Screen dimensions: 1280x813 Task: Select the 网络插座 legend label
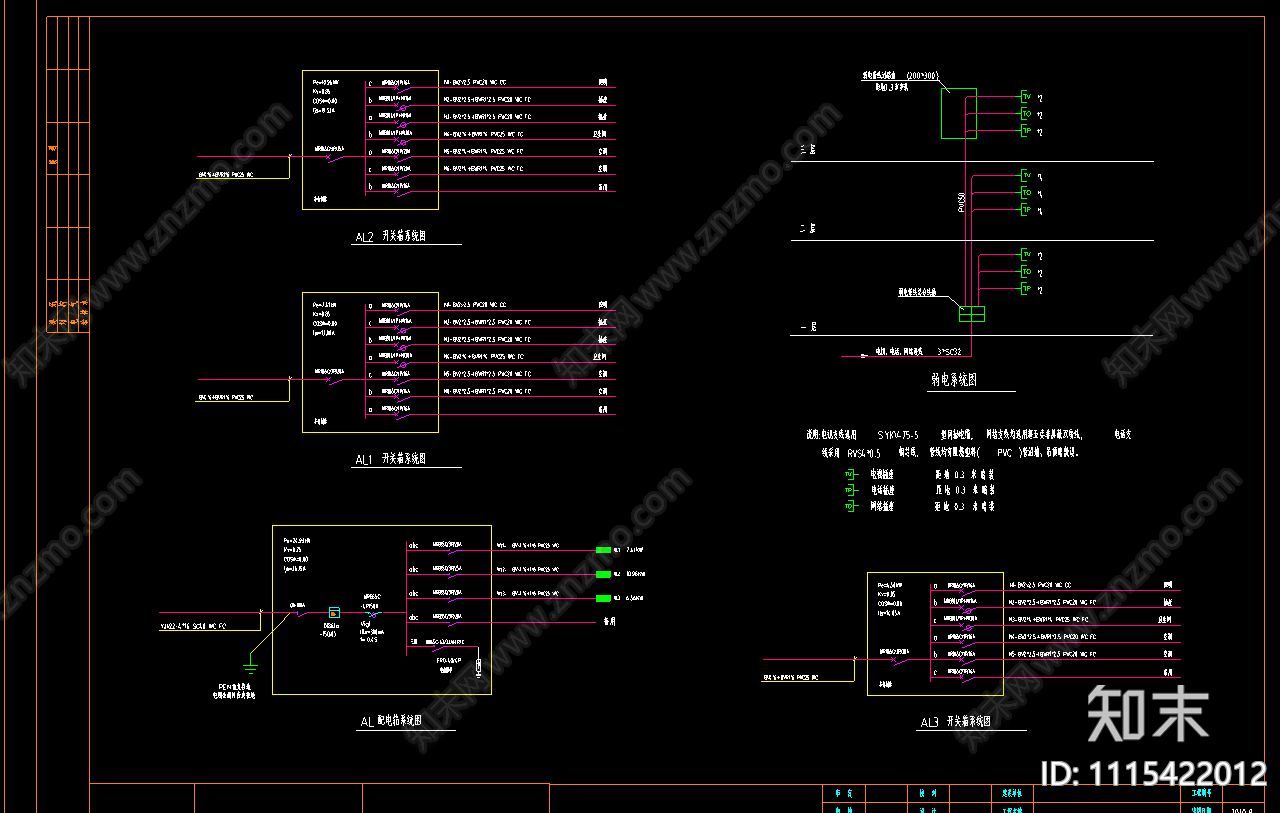882,507
